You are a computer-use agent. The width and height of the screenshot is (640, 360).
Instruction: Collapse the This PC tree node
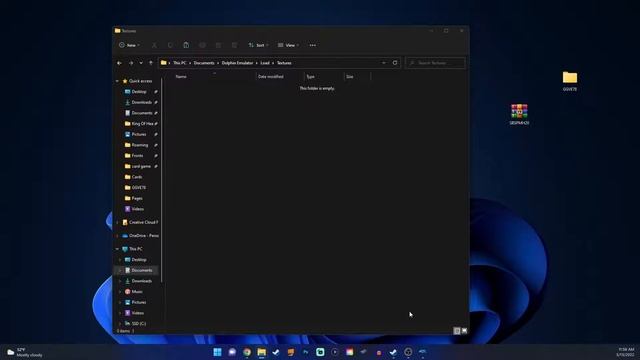[118, 249]
